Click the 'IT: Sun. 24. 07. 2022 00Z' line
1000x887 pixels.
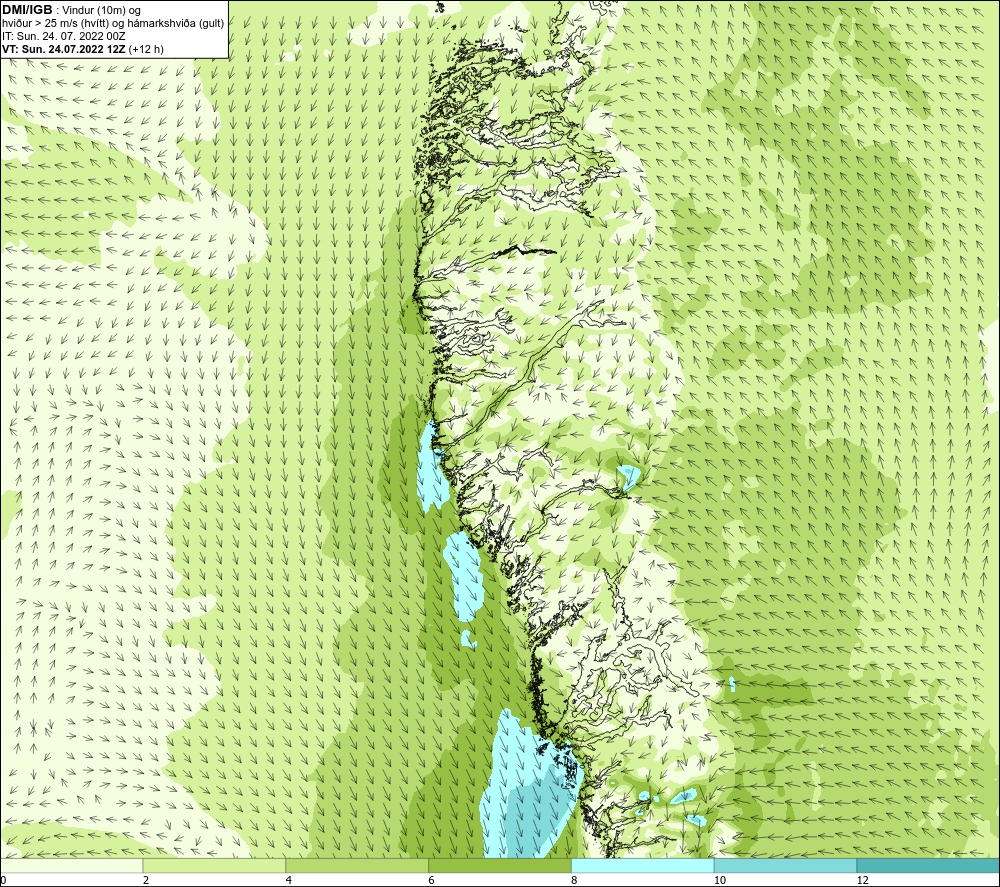pos(64,36)
